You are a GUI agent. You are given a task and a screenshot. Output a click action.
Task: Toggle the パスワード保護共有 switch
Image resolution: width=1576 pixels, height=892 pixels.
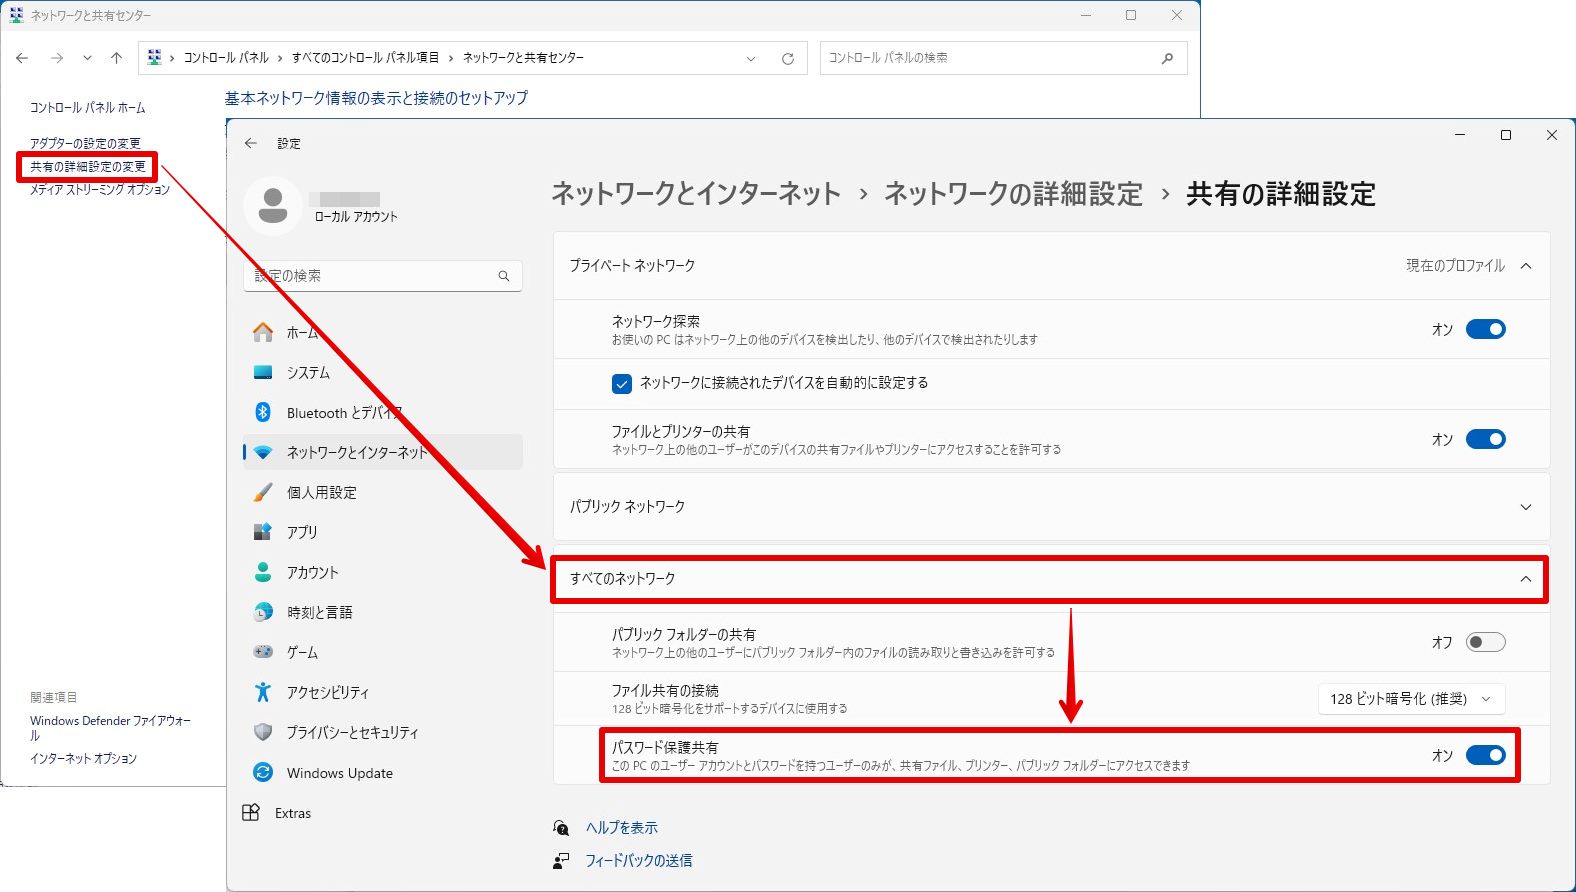(x=1486, y=755)
